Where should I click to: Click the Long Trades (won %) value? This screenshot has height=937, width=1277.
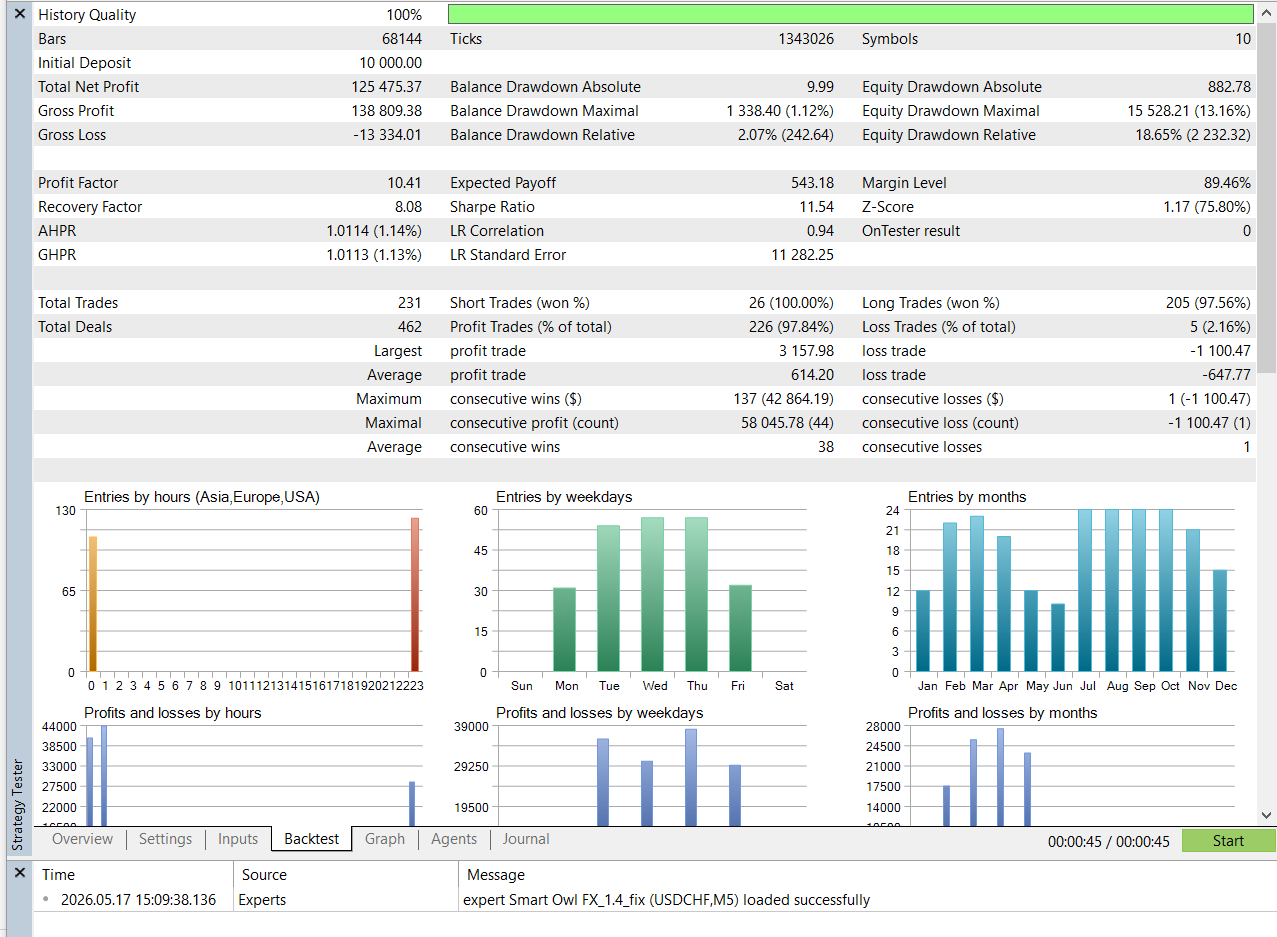coord(1207,303)
